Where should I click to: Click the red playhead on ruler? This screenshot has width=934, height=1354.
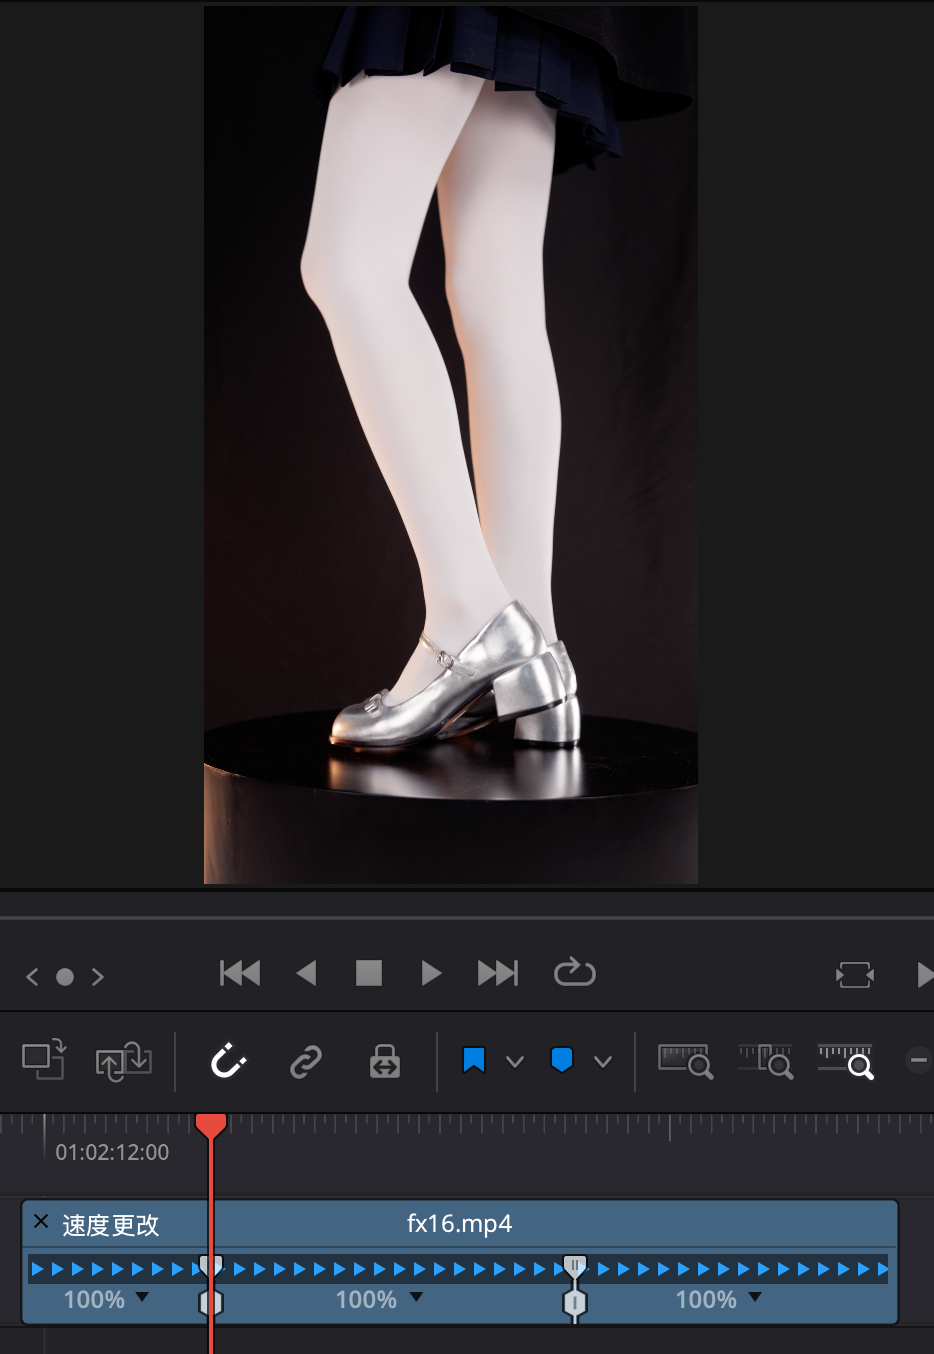(211, 1125)
